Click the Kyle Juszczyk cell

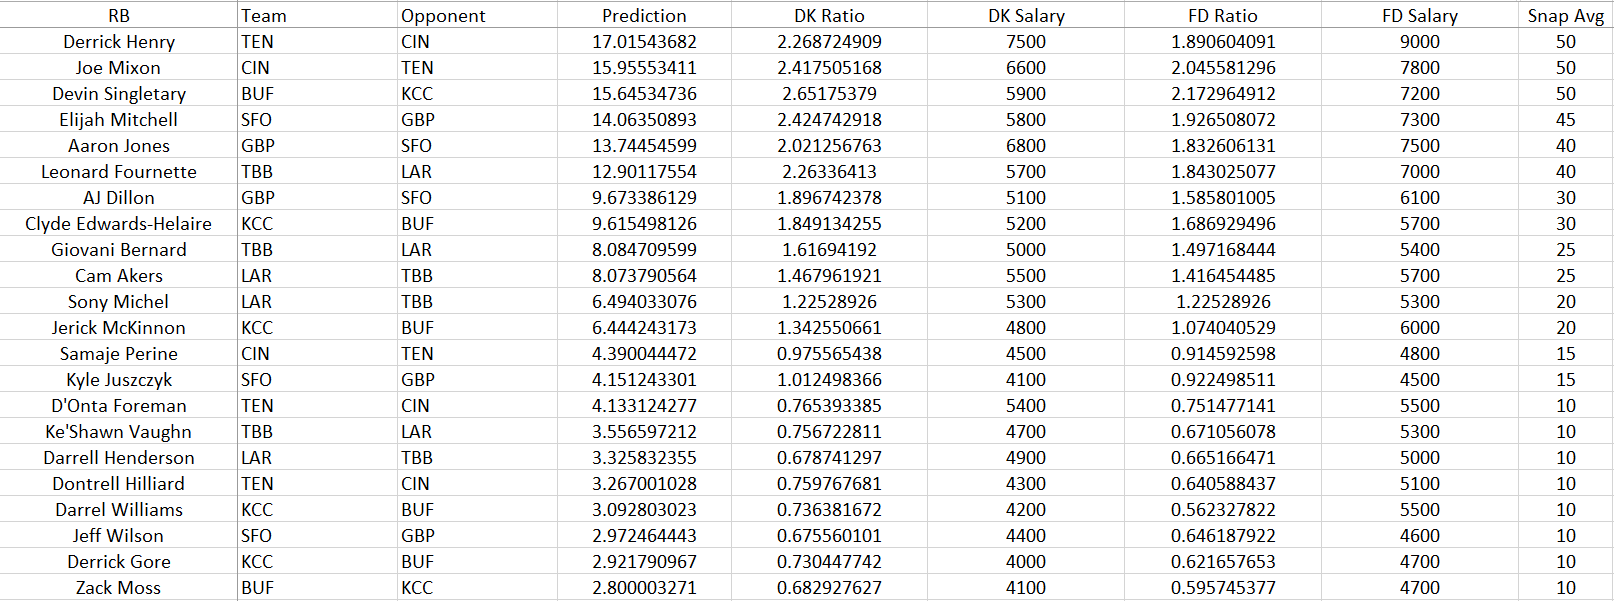[x=118, y=379]
